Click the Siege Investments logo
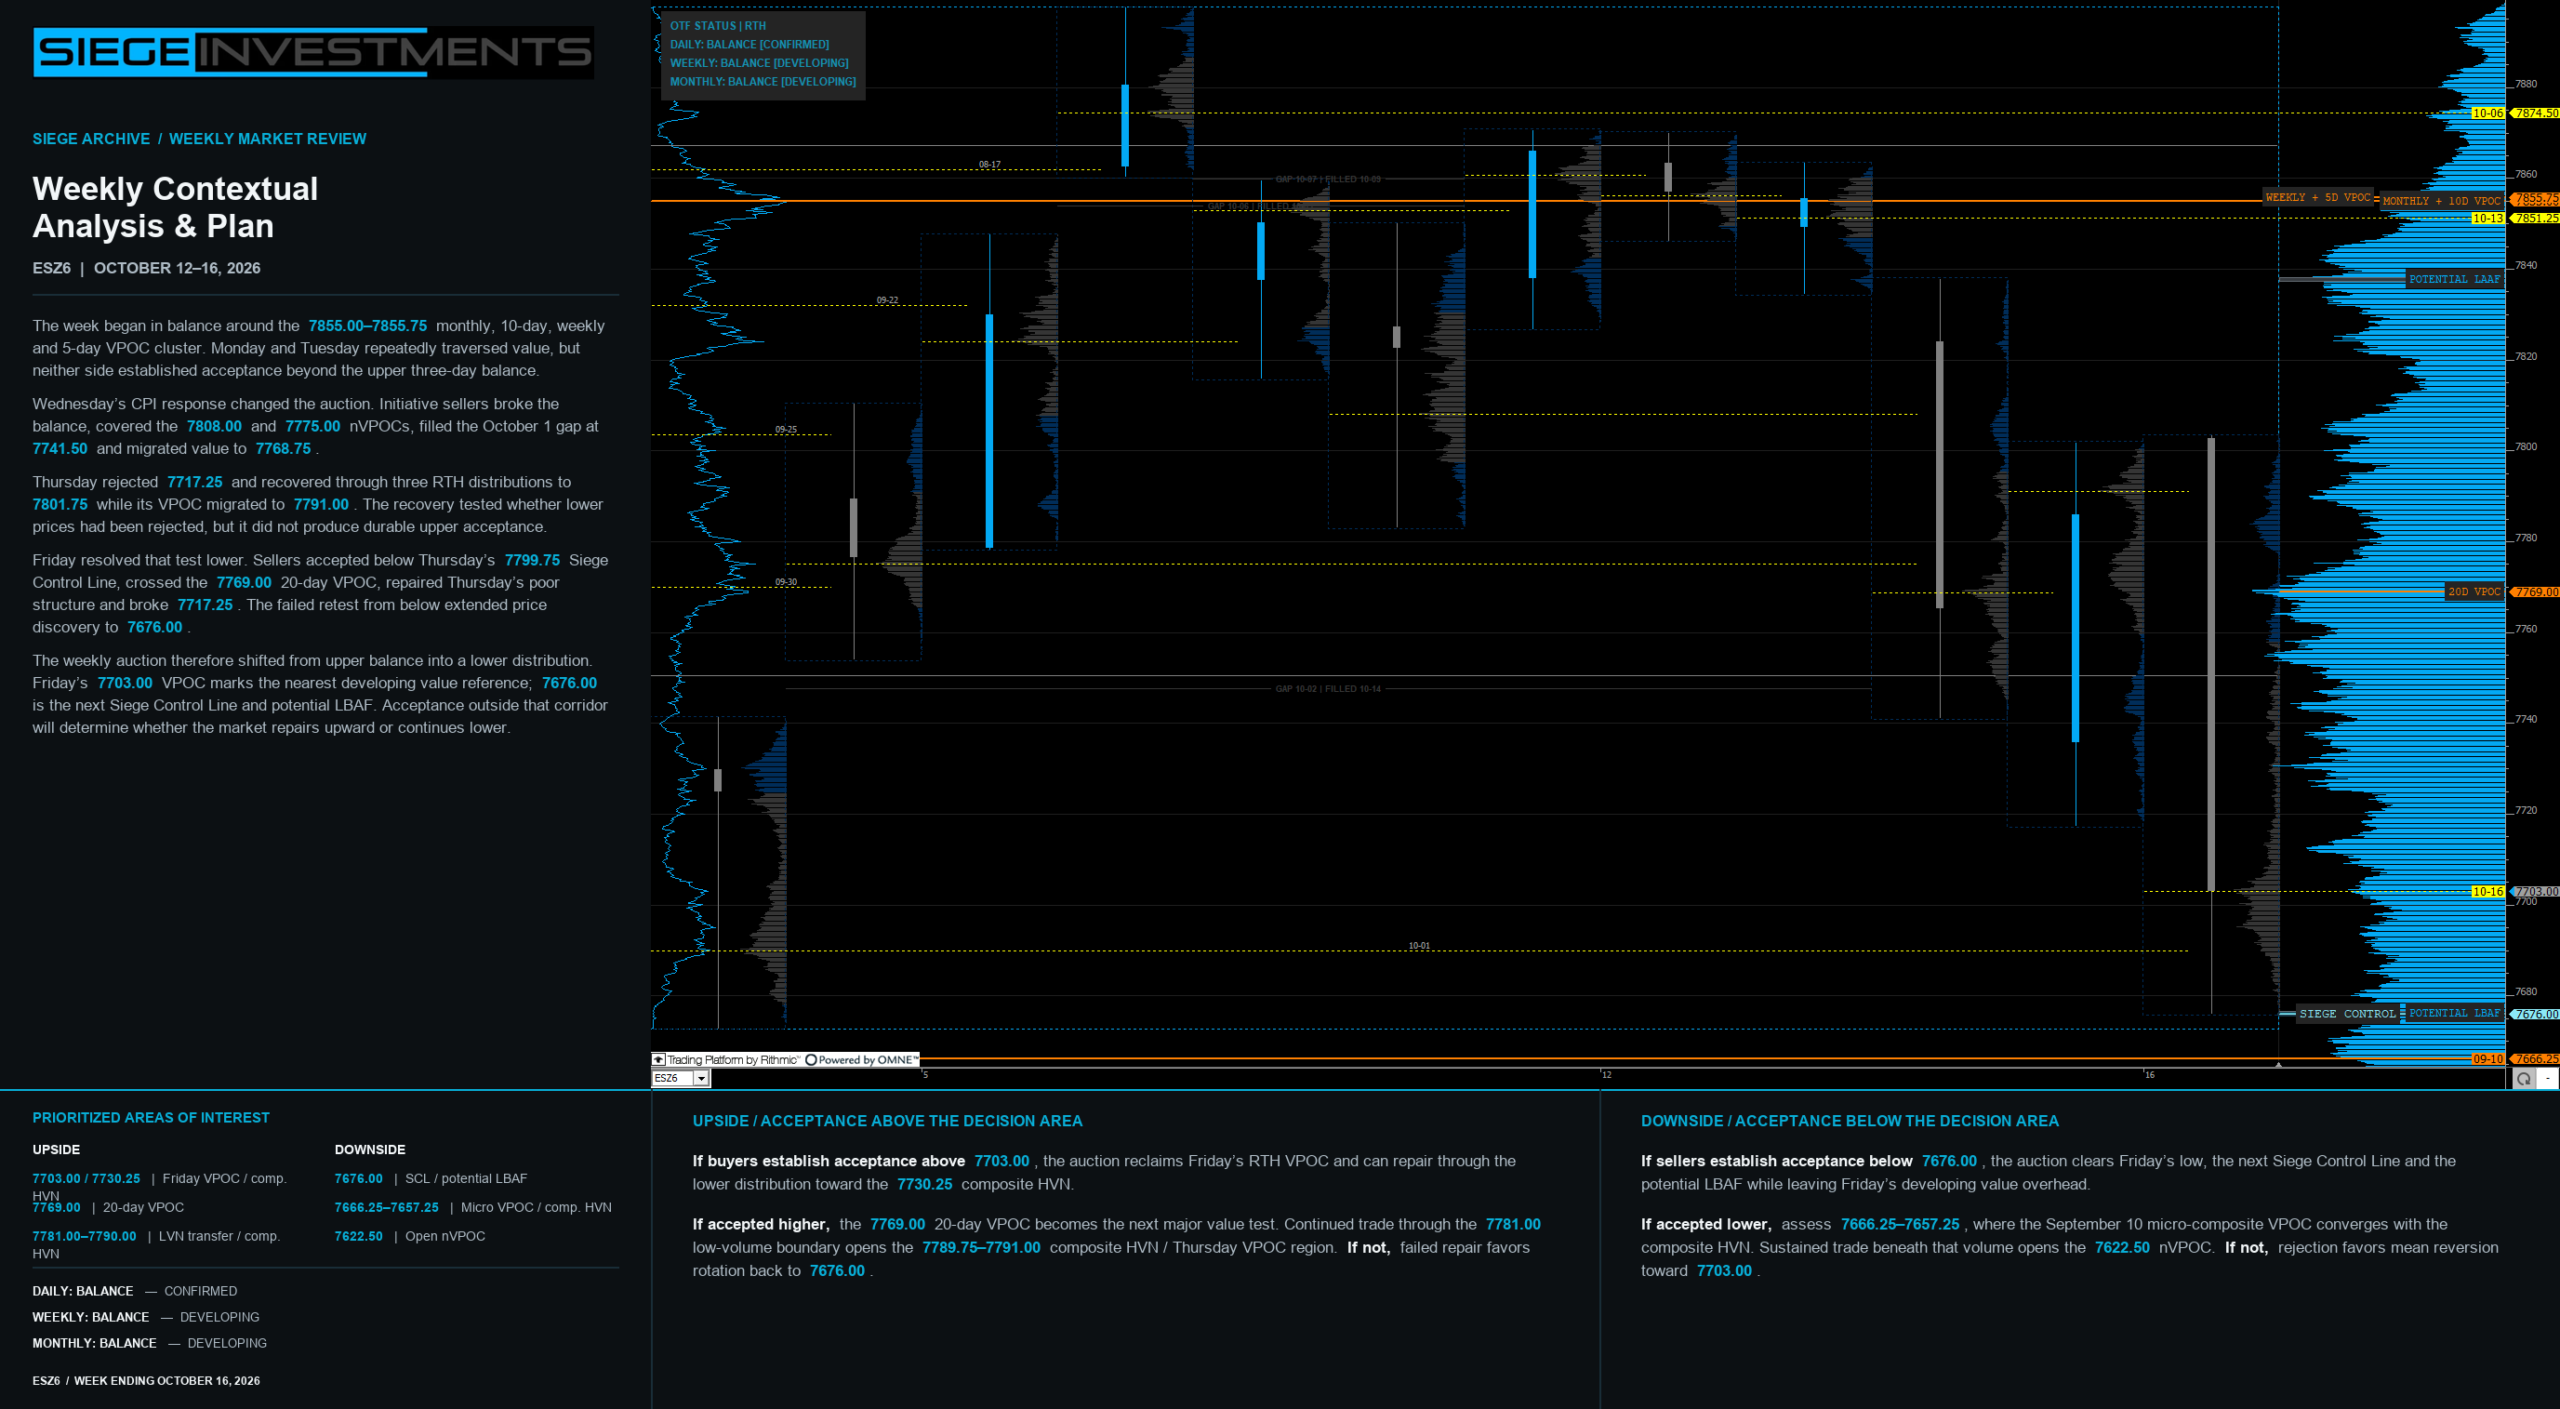Screen dimensions: 2560x1409 (x=313, y=52)
